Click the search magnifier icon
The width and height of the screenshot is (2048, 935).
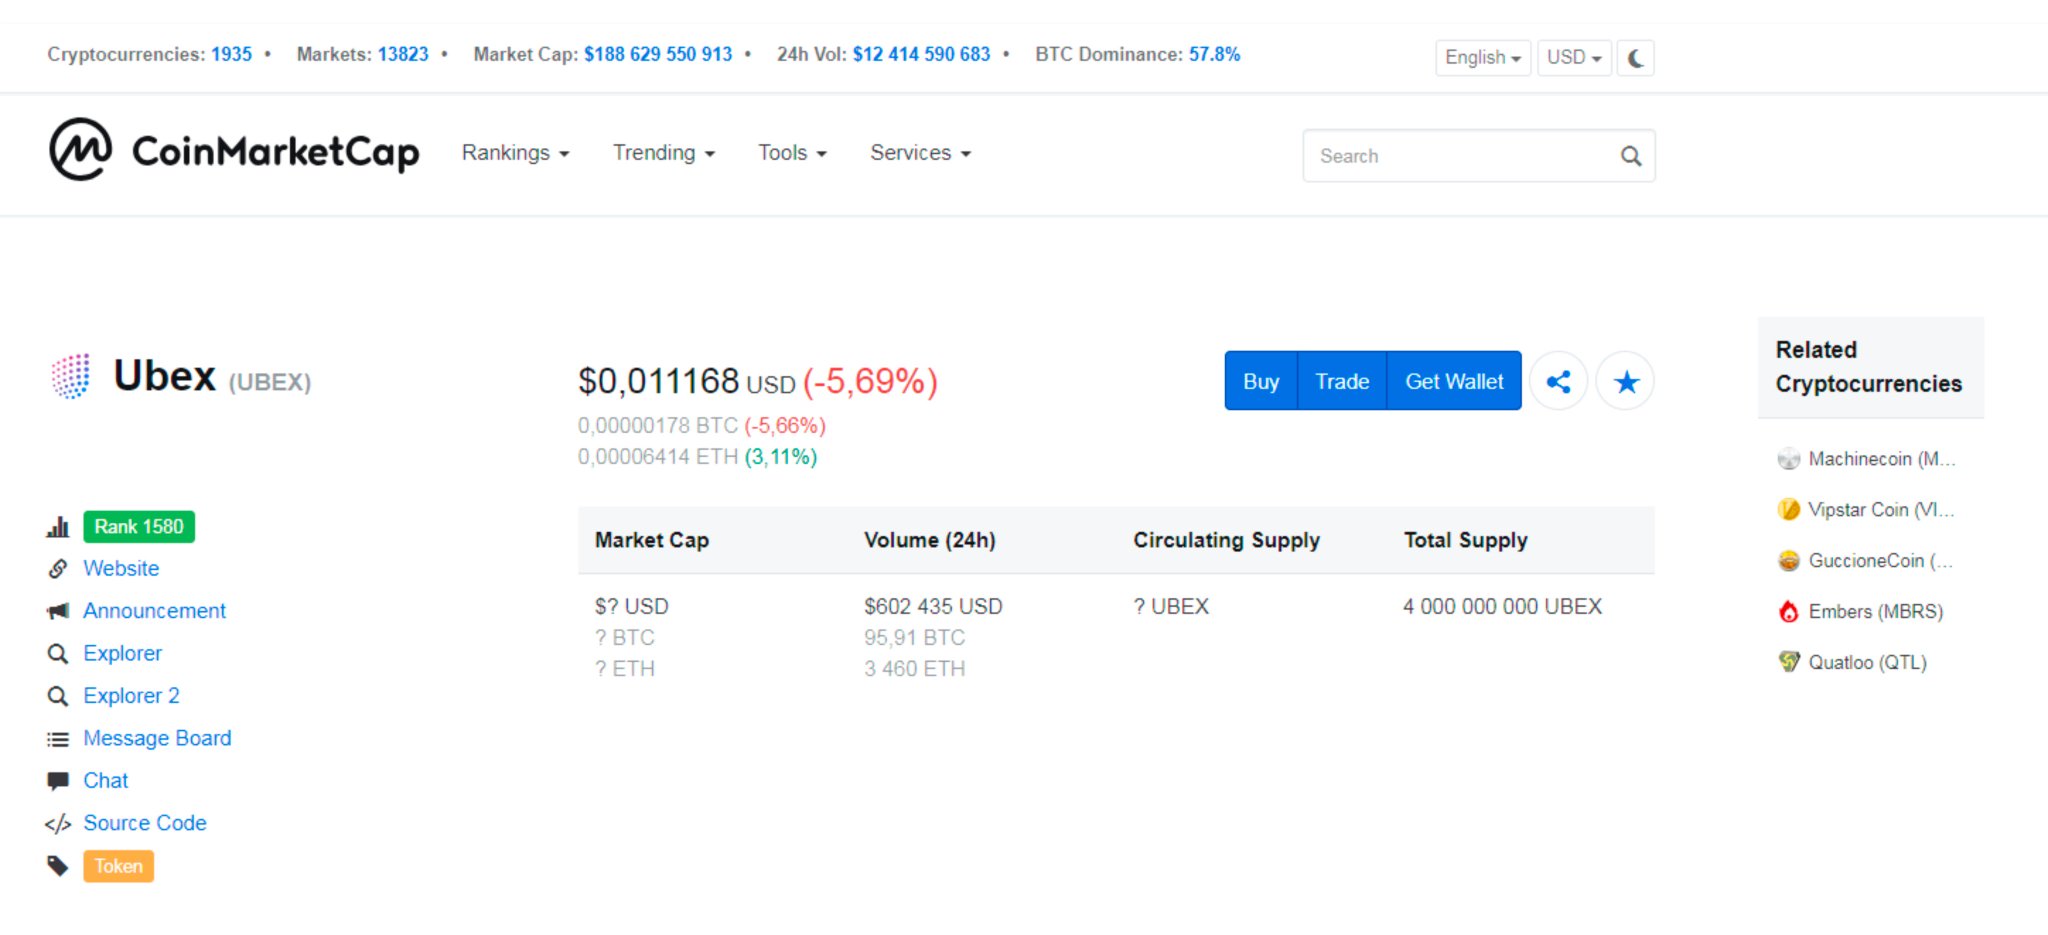coord(1630,156)
